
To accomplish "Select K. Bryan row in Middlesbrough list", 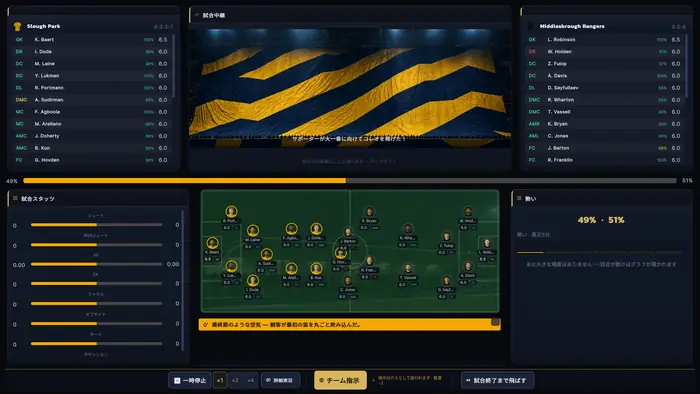I will [604, 124].
